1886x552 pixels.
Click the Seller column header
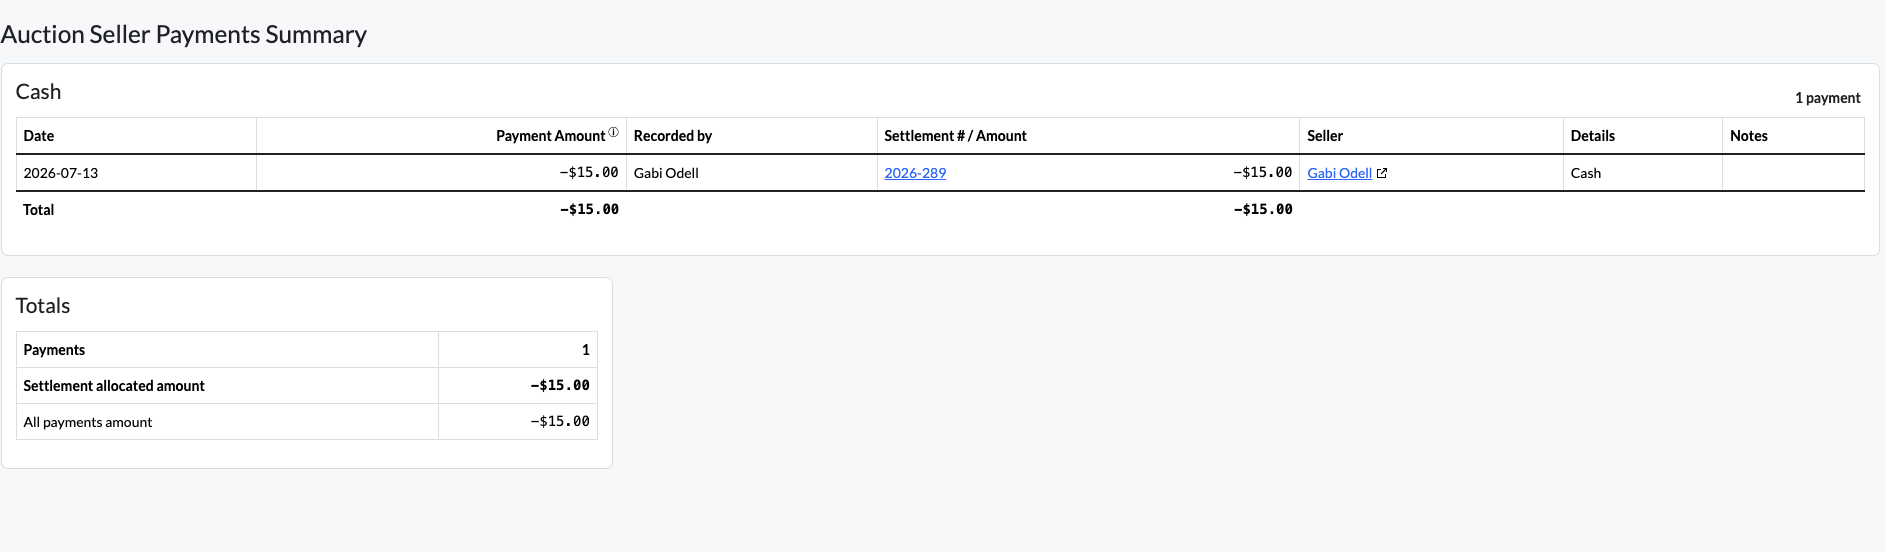point(1325,136)
